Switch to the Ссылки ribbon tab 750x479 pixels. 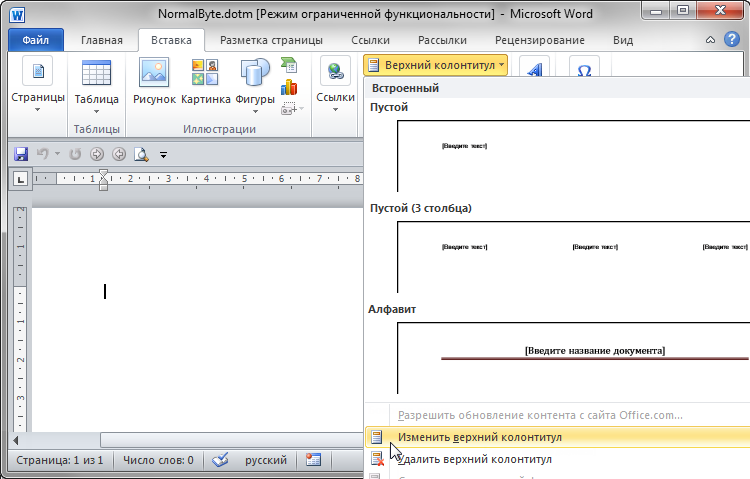coord(370,40)
